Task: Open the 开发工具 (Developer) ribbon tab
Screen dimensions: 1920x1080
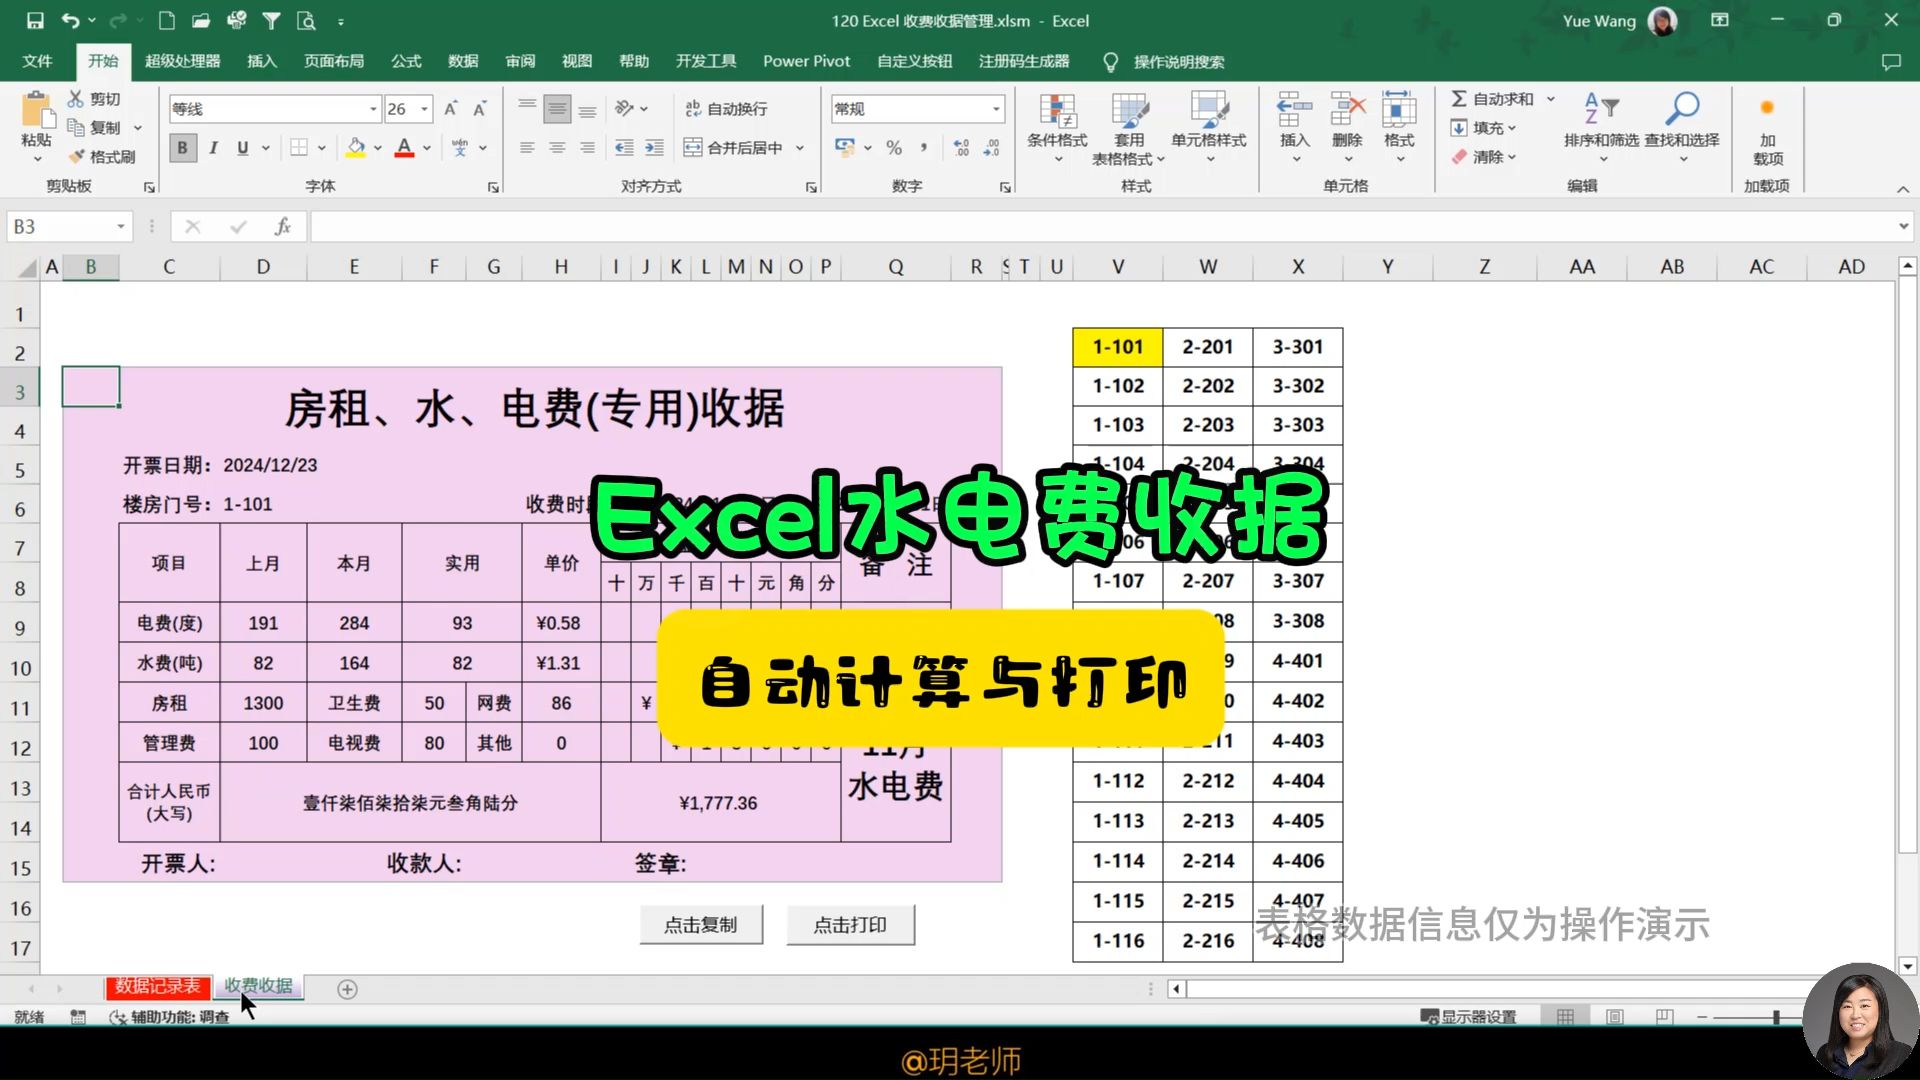Action: point(706,61)
